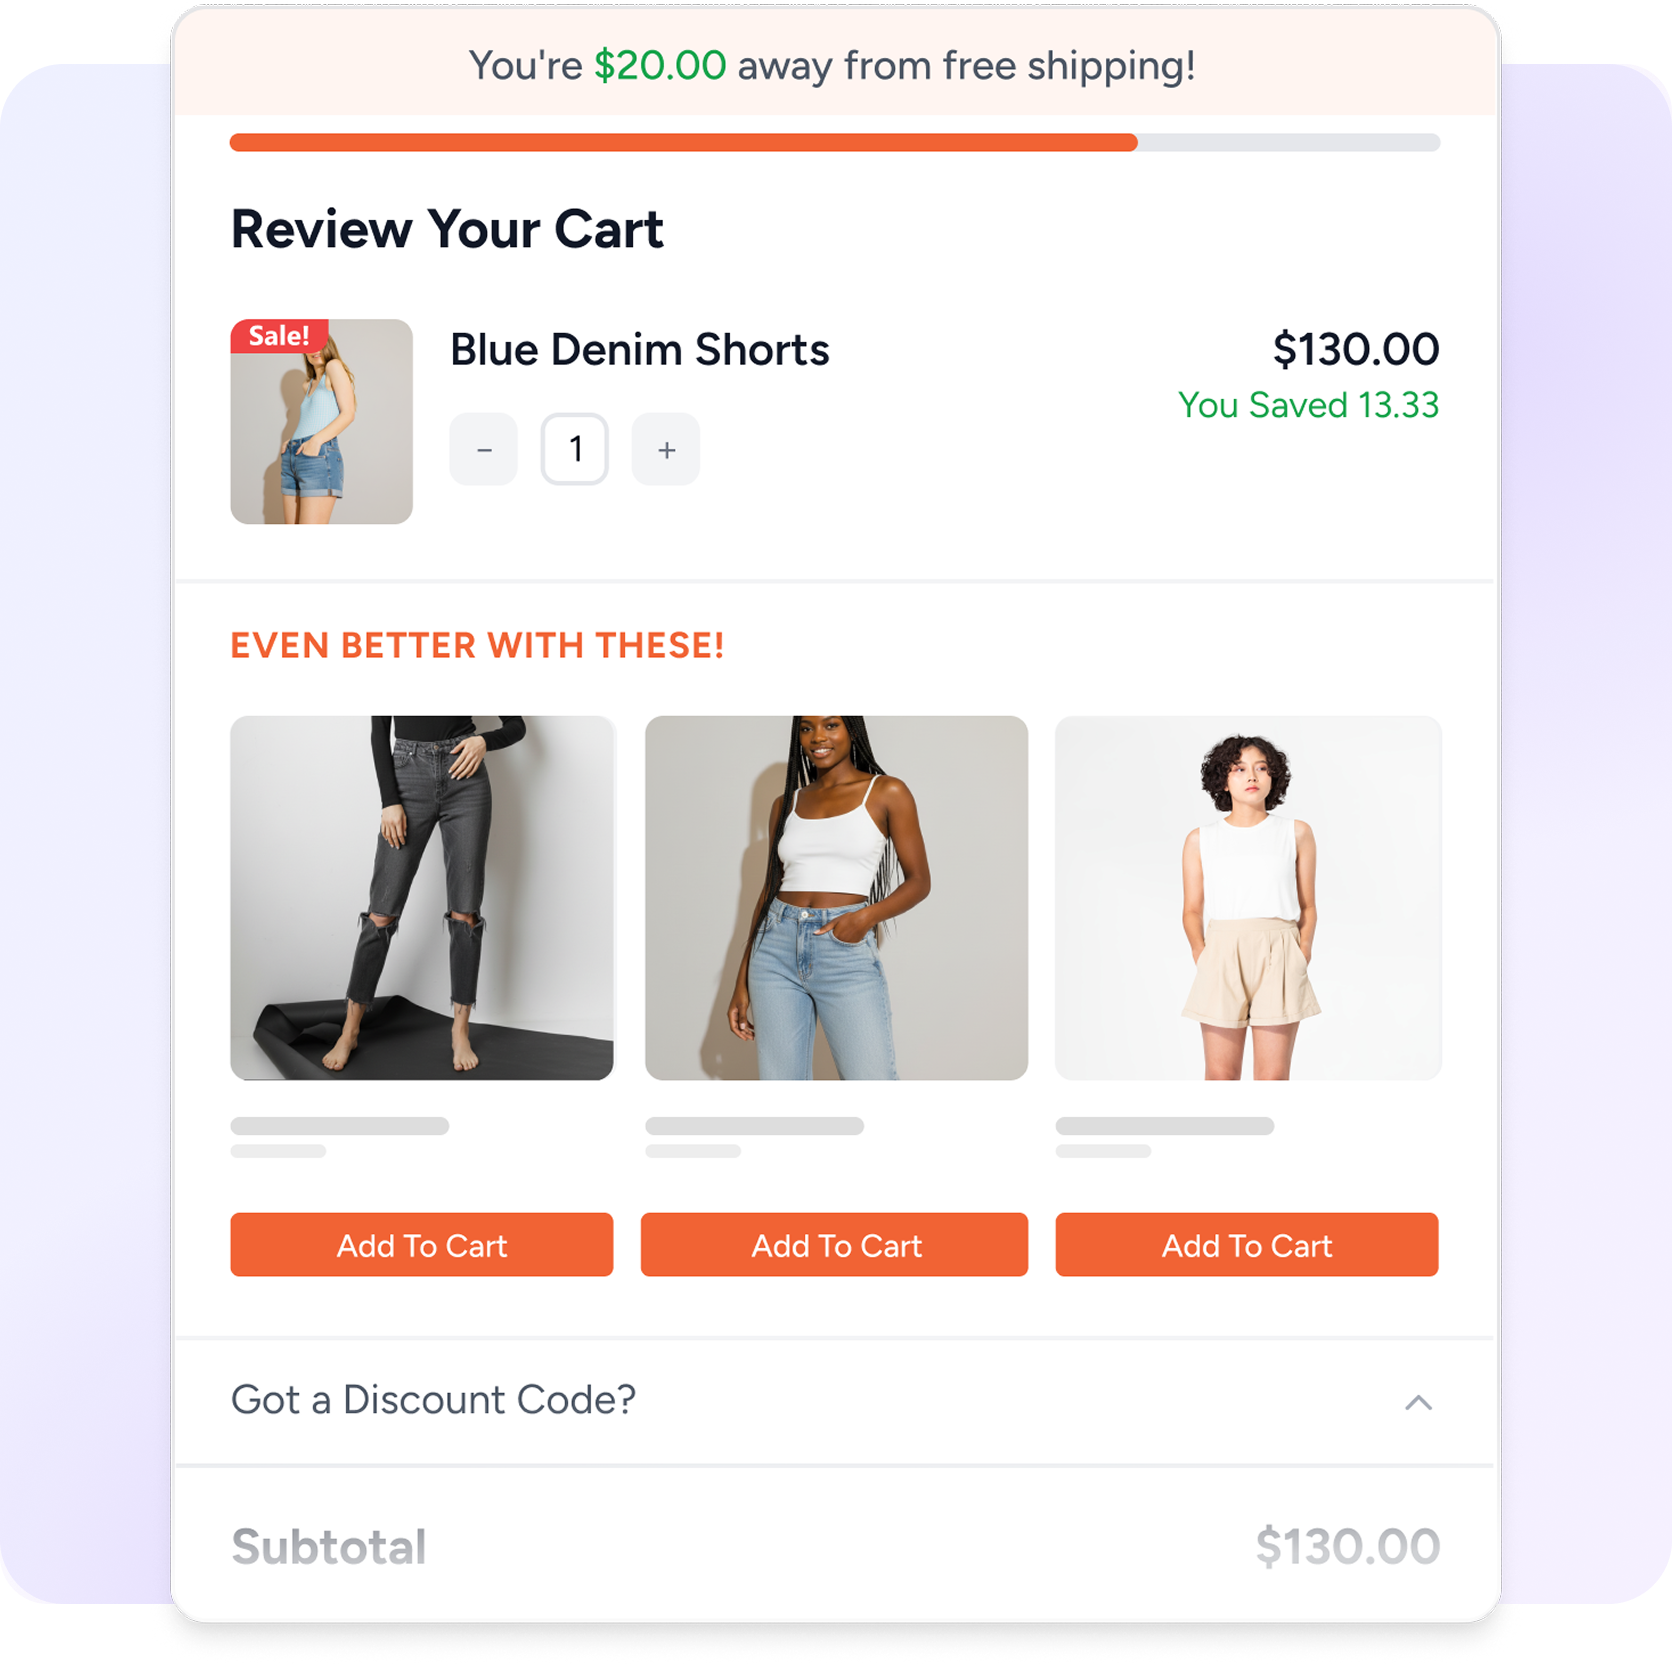1672x1664 pixels.
Task: Open the Got a Discount Code section
Action: 834,1401
